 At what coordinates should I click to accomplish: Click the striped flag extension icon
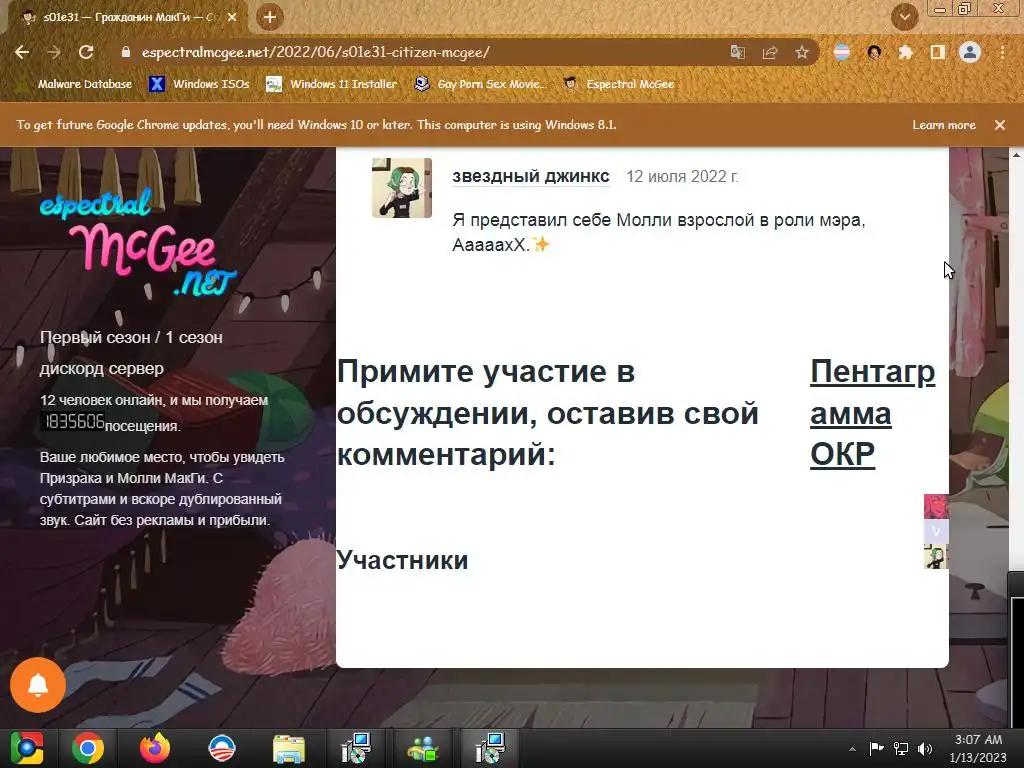tap(842, 52)
